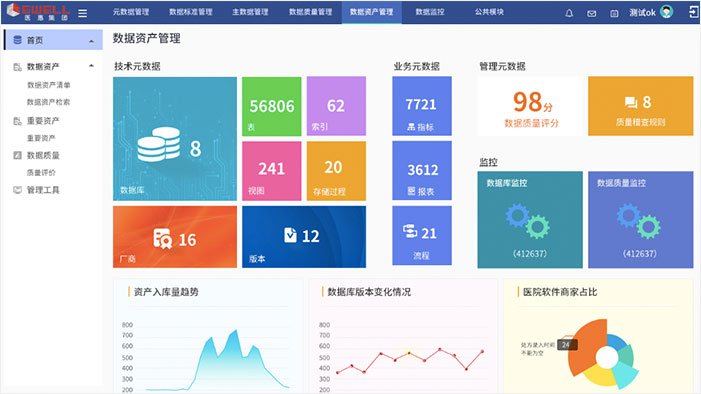Click the certificate icon in 厂商 tile
Image resolution: width=701 pixels, height=394 pixels.
[x=162, y=238]
